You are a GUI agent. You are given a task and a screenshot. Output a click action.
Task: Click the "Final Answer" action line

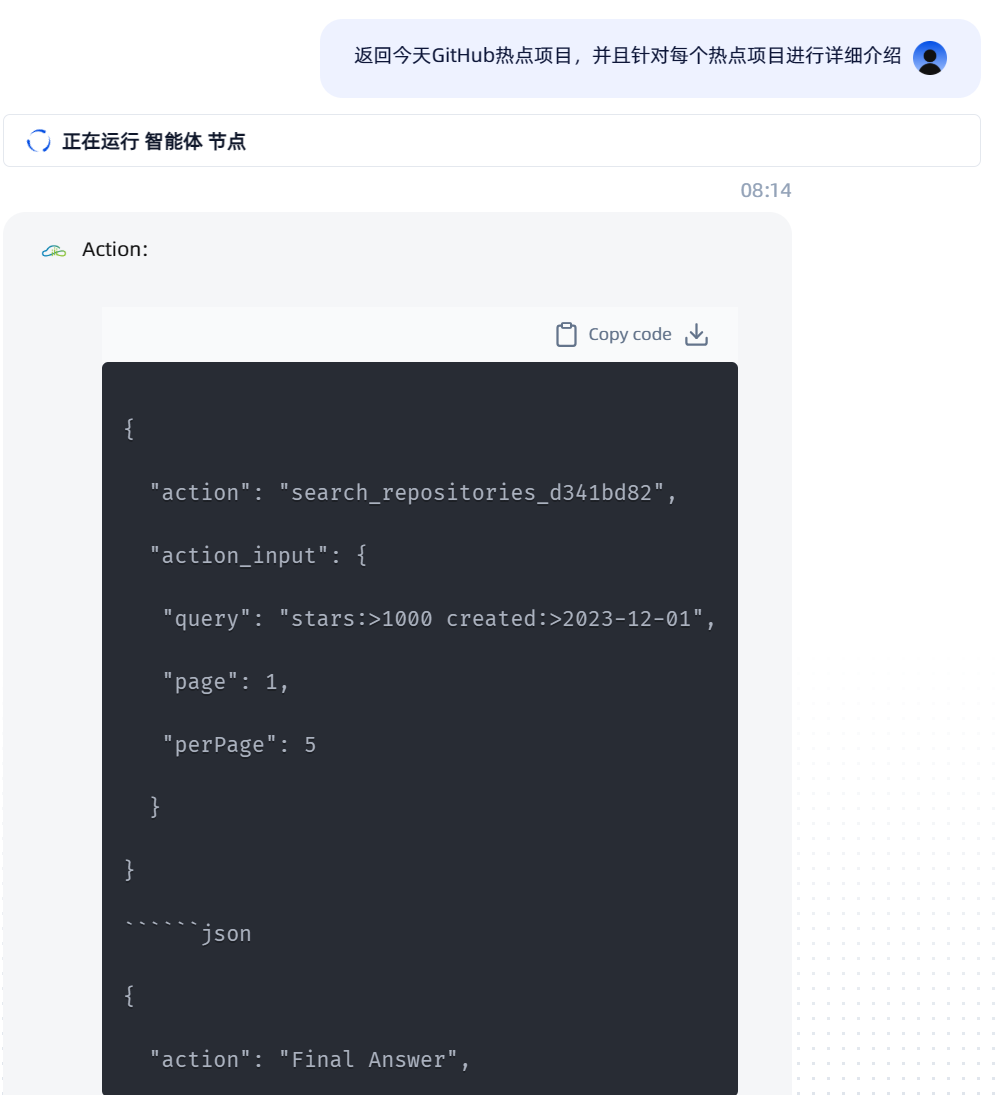[x=310, y=1059]
